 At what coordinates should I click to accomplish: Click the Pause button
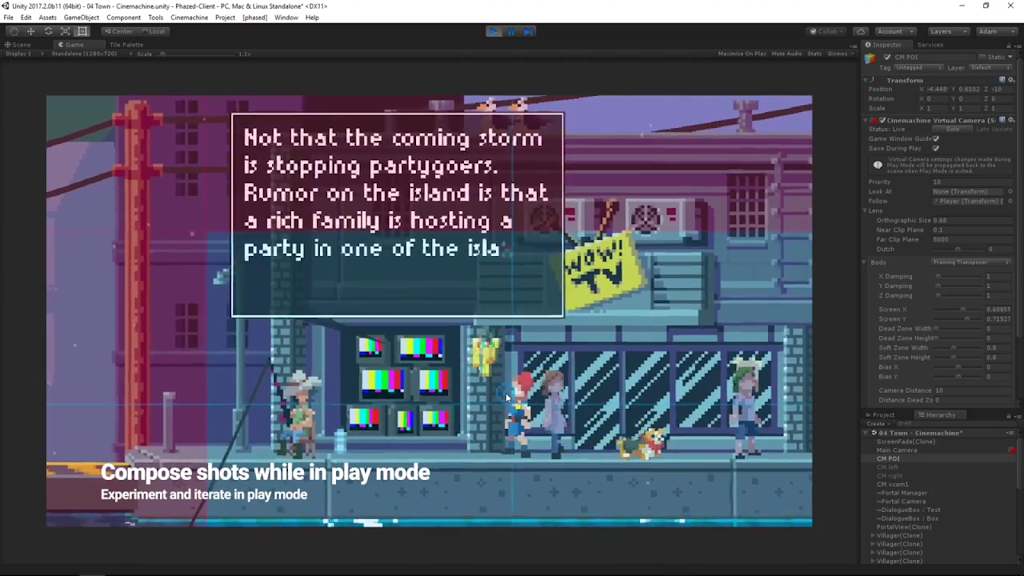tap(511, 31)
